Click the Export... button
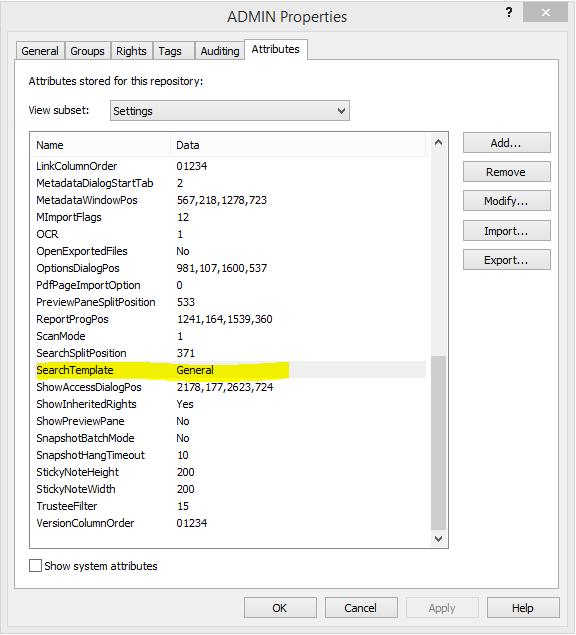The image size is (576, 635). click(506, 260)
